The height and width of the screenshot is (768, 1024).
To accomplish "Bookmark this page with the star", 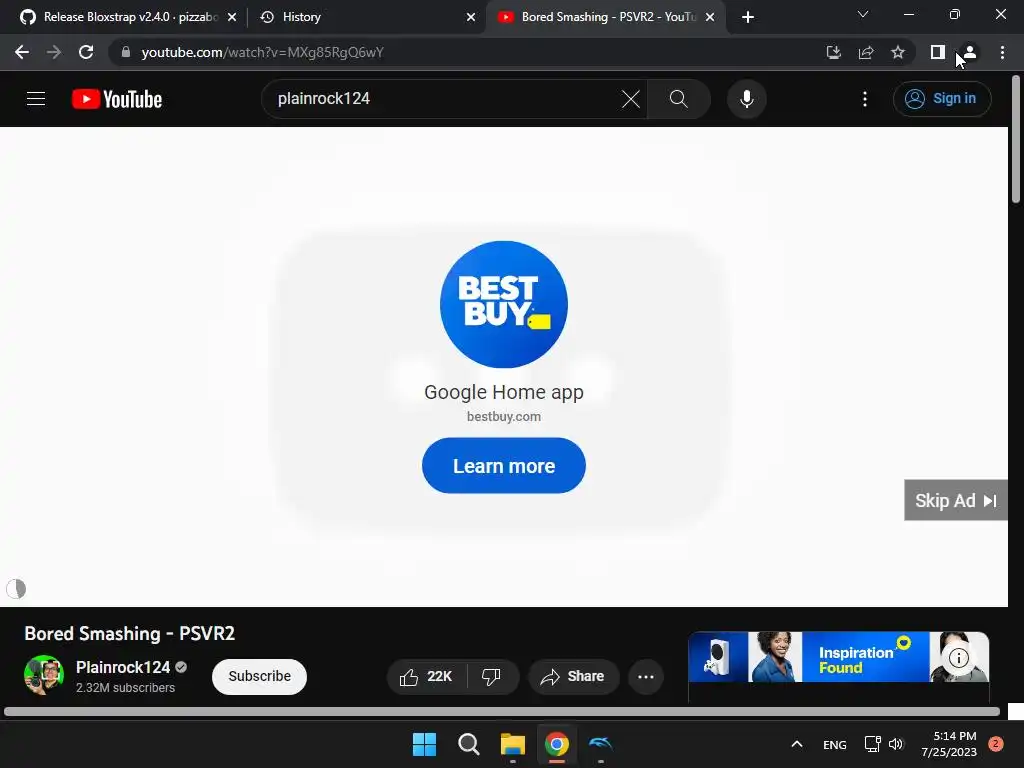I will 898,52.
